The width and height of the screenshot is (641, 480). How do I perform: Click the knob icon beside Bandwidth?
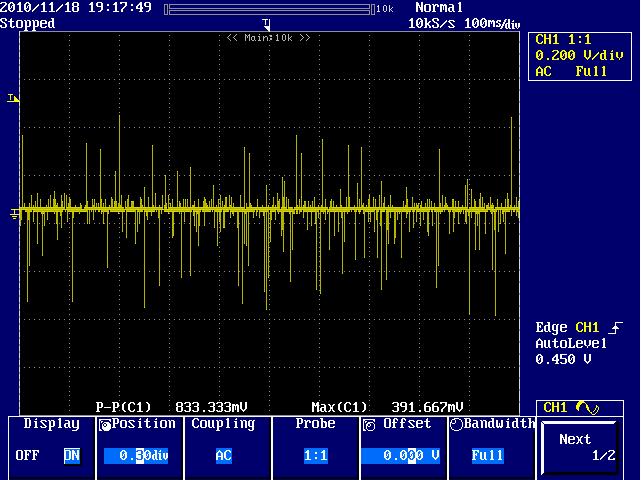(x=457, y=425)
